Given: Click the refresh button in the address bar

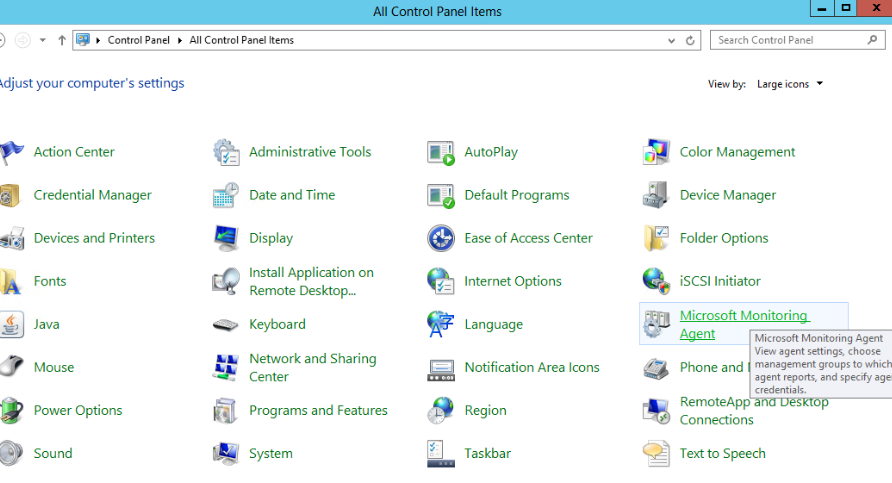Looking at the screenshot, I should click(x=690, y=40).
